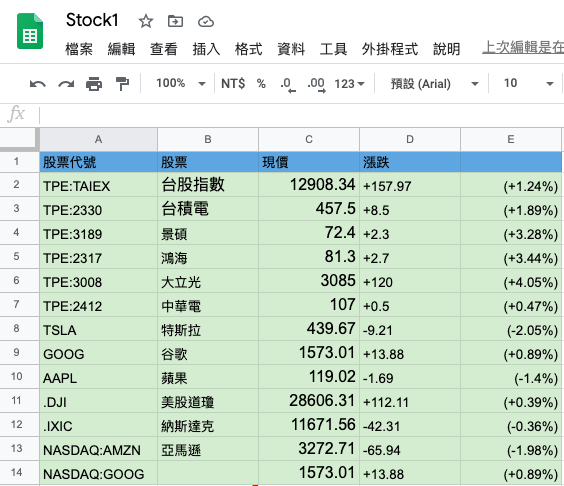Viewport: 564px width, 486px height.
Task: Open the 檔案 menu
Action: click(79, 49)
